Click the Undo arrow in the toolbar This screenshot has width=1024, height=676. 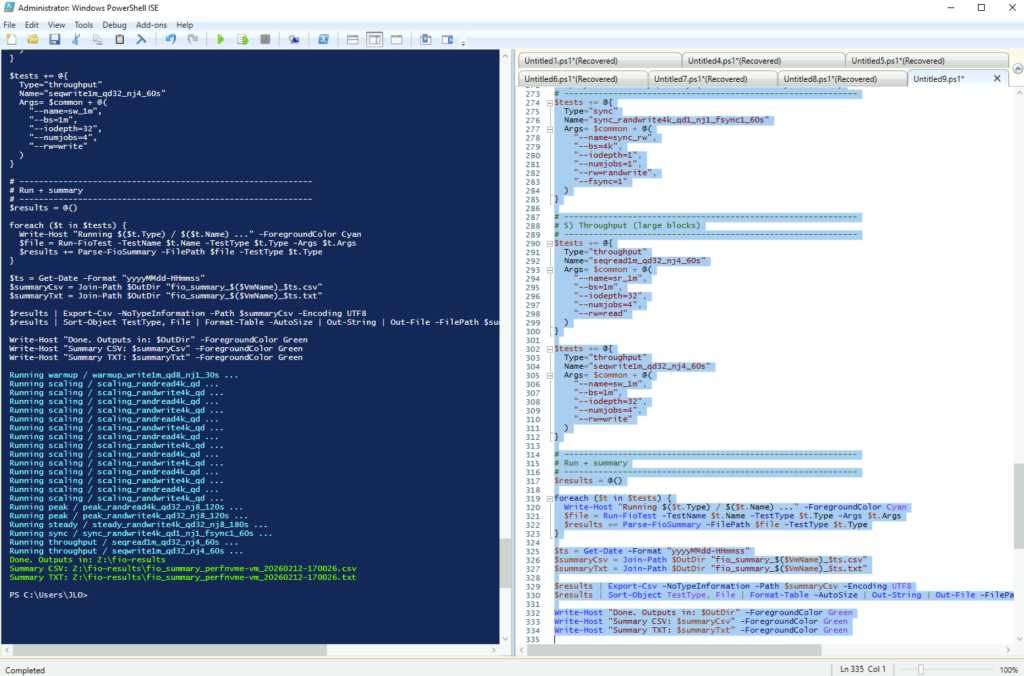click(x=169, y=39)
